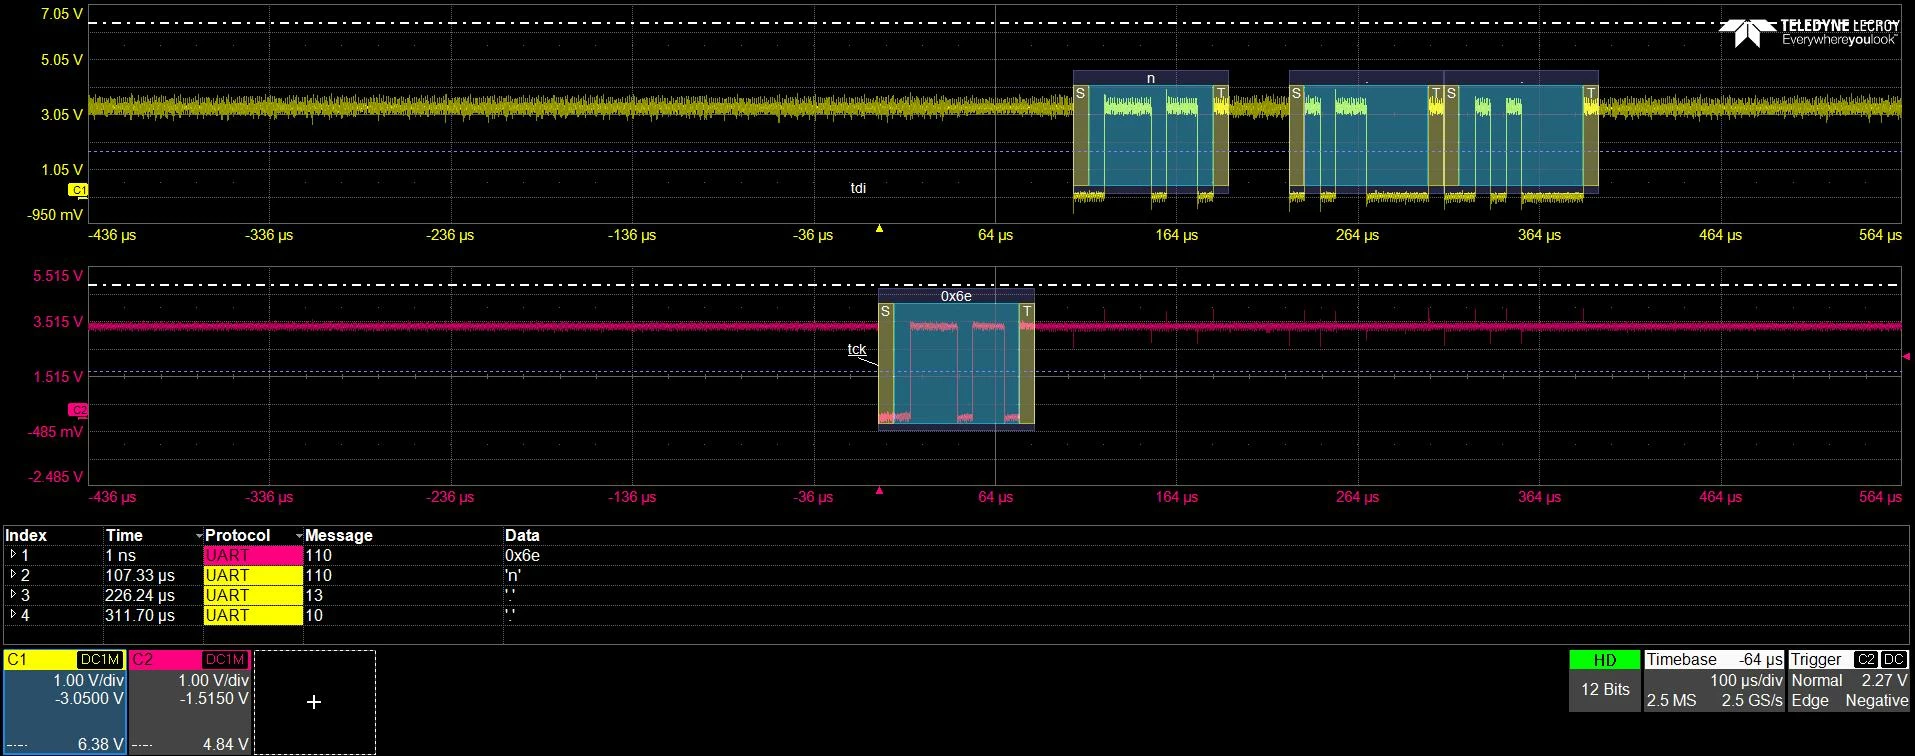Open the Timebase descriptor box
Image resolution: width=1915 pixels, height=756 pixels.
click(1714, 680)
